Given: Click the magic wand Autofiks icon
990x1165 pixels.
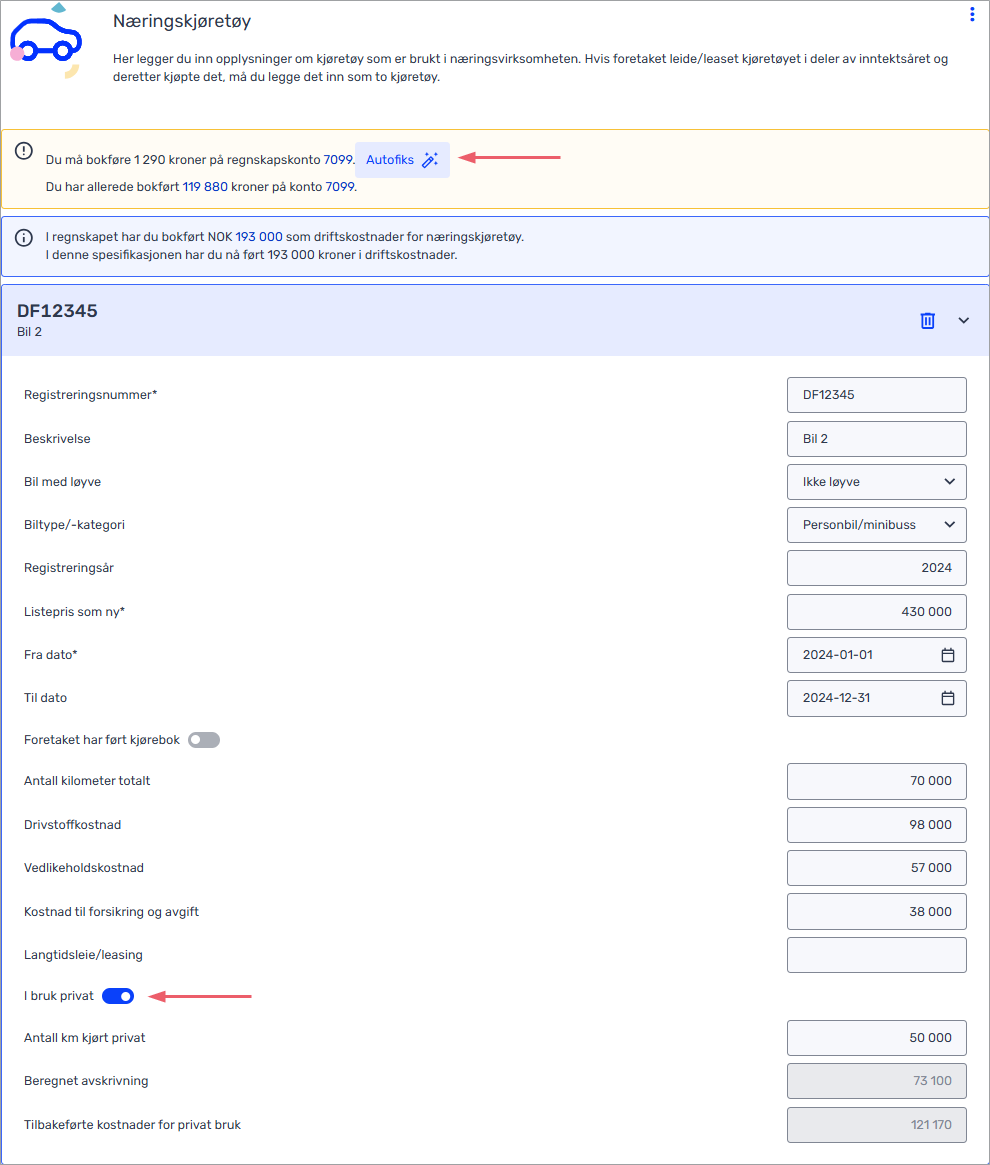Looking at the screenshot, I should pos(430,160).
